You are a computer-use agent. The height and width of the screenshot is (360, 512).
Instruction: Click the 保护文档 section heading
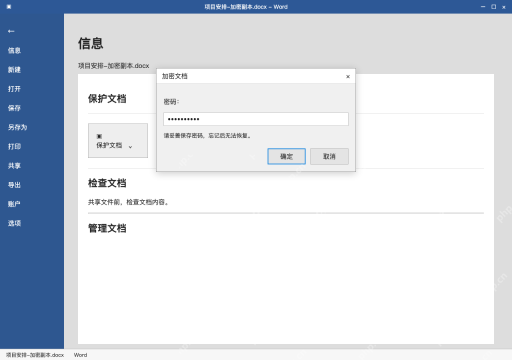click(x=107, y=99)
